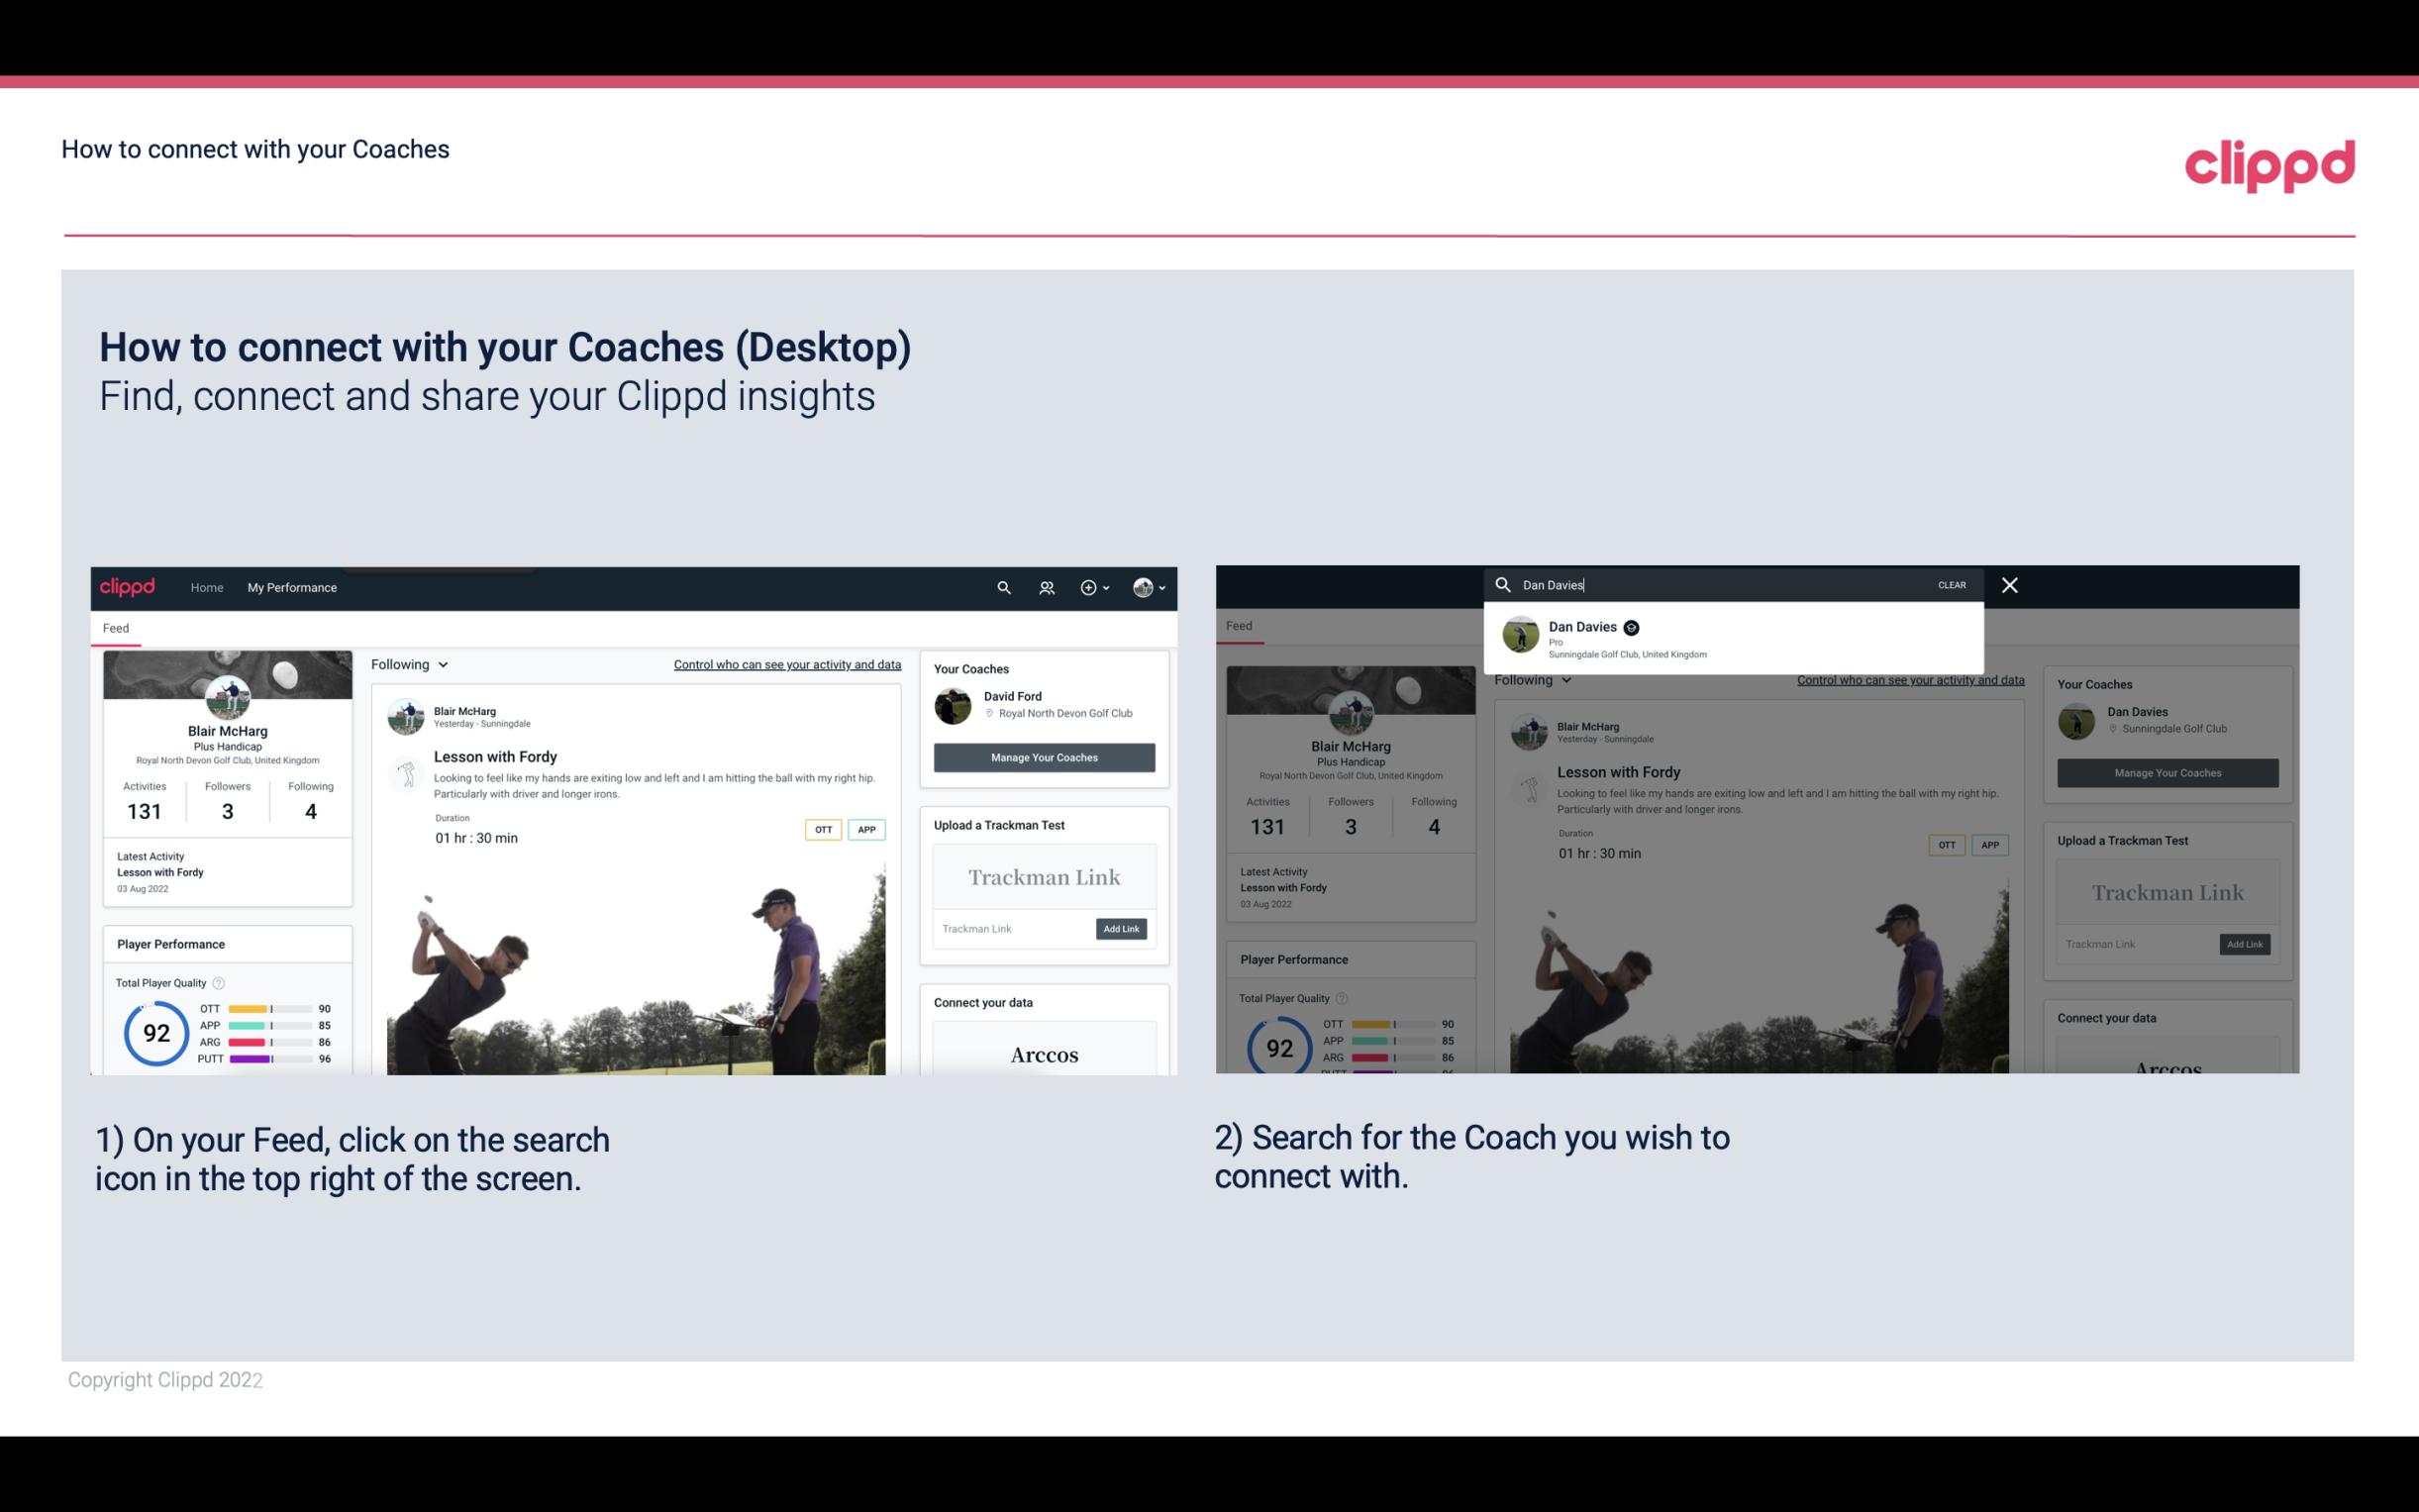The height and width of the screenshot is (1512, 2419).
Task: Click Manage Your Coaches button
Action: [x=1044, y=757]
